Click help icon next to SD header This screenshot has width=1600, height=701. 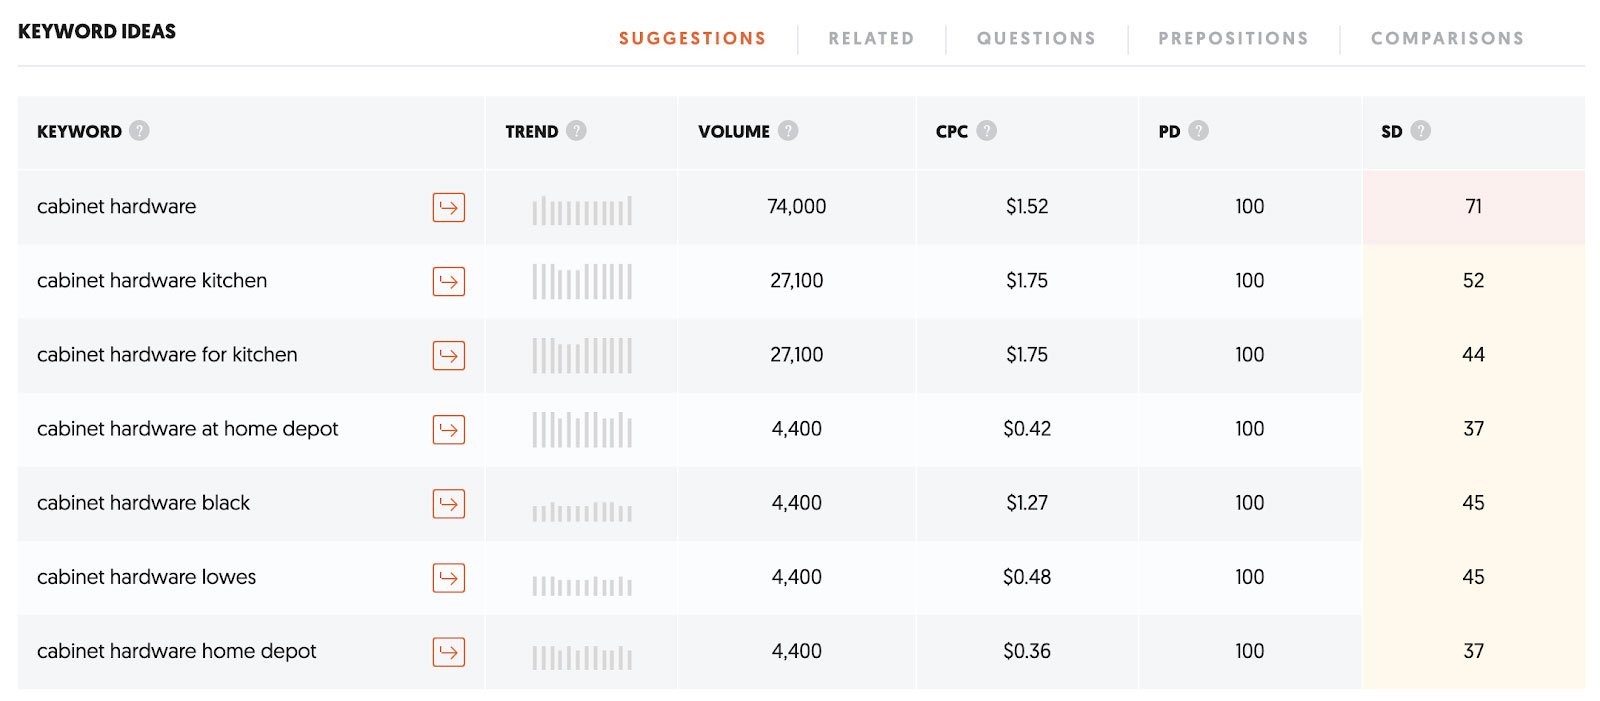click(1420, 130)
